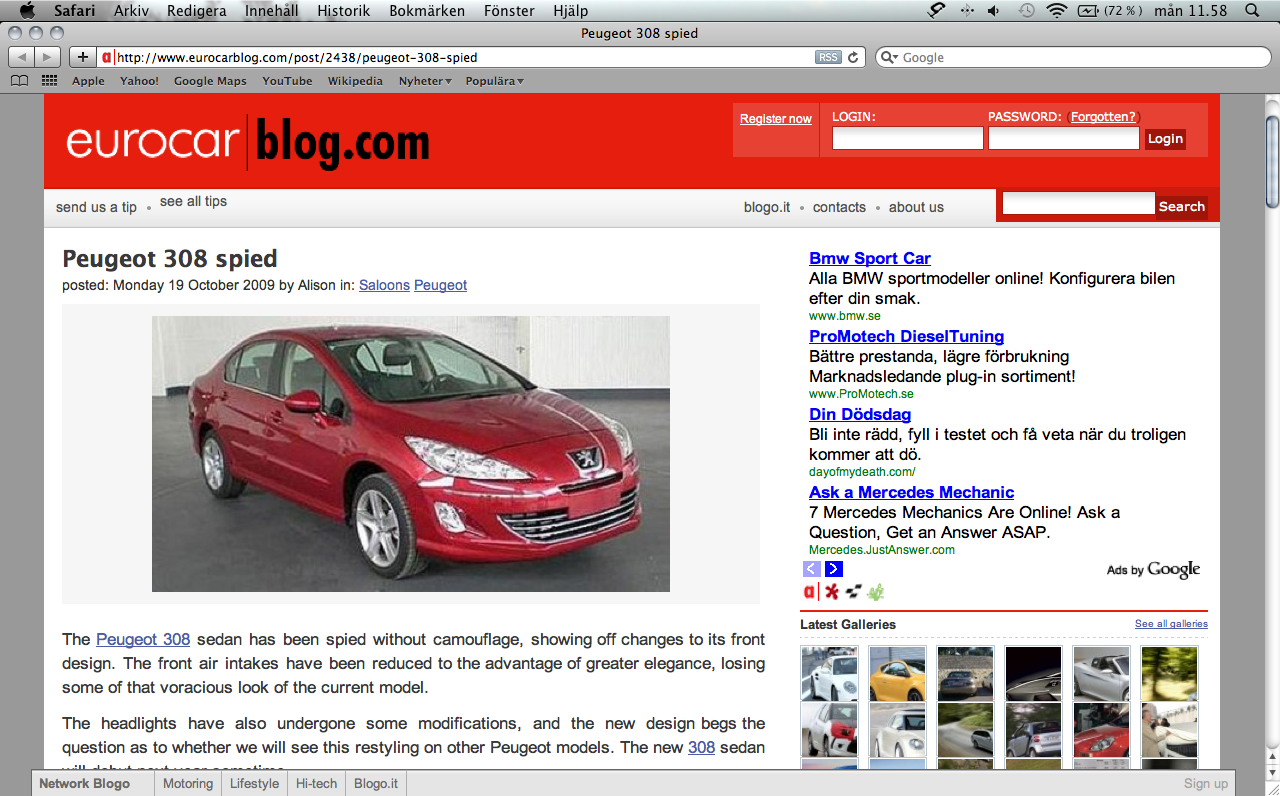Image resolution: width=1280 pixels, height=796 pixels.
Task: Open the Motoring tab in bottom bar
Action: pyautogui.click(x=188, y=783)
